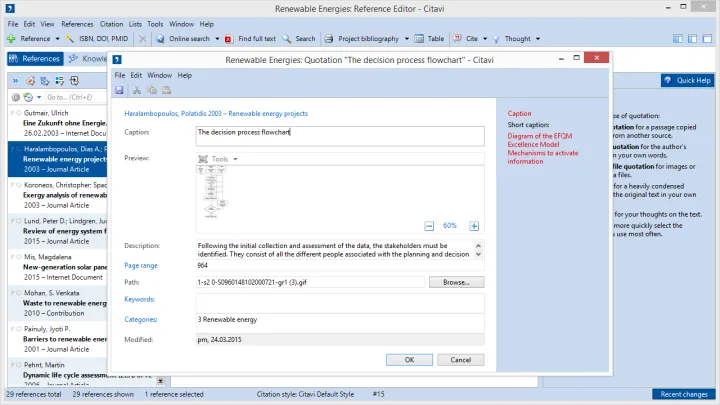Select the Koroneos Exergy analysis reference
The width and height of the screenshot is (720, 405).
click(x=58, y=195)
